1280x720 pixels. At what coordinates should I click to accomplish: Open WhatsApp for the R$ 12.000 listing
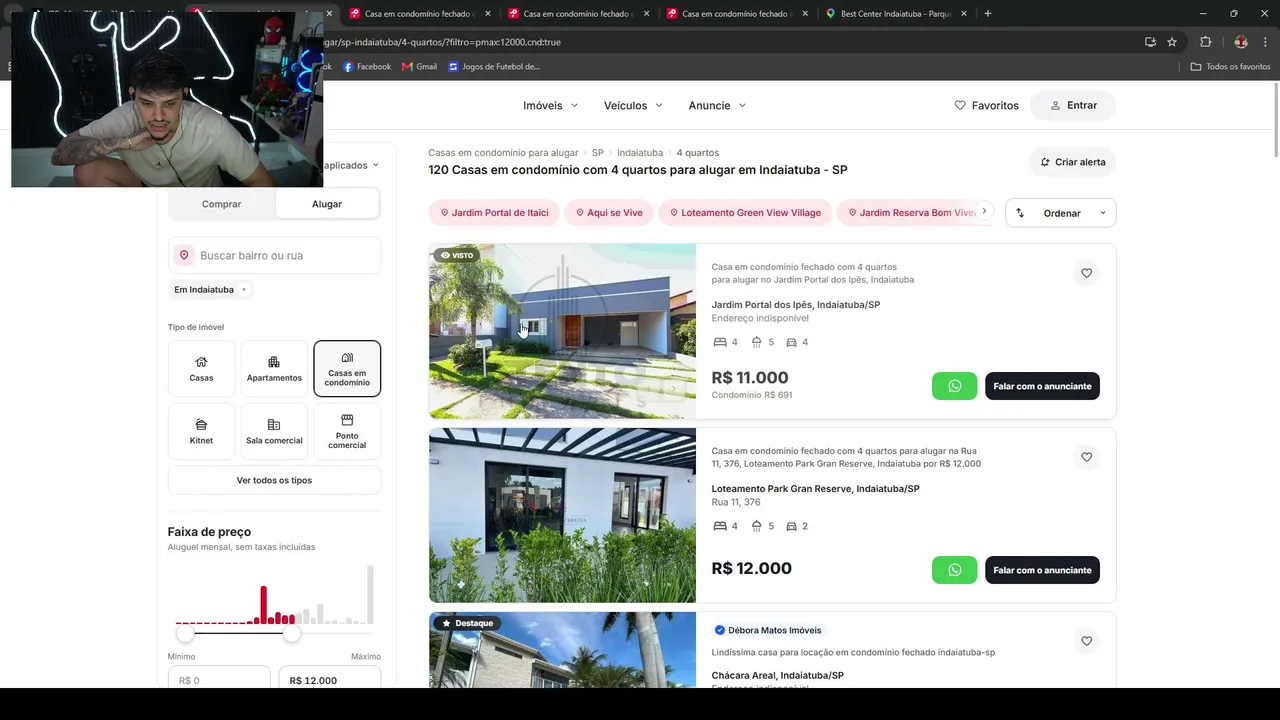tap(954, 570)
